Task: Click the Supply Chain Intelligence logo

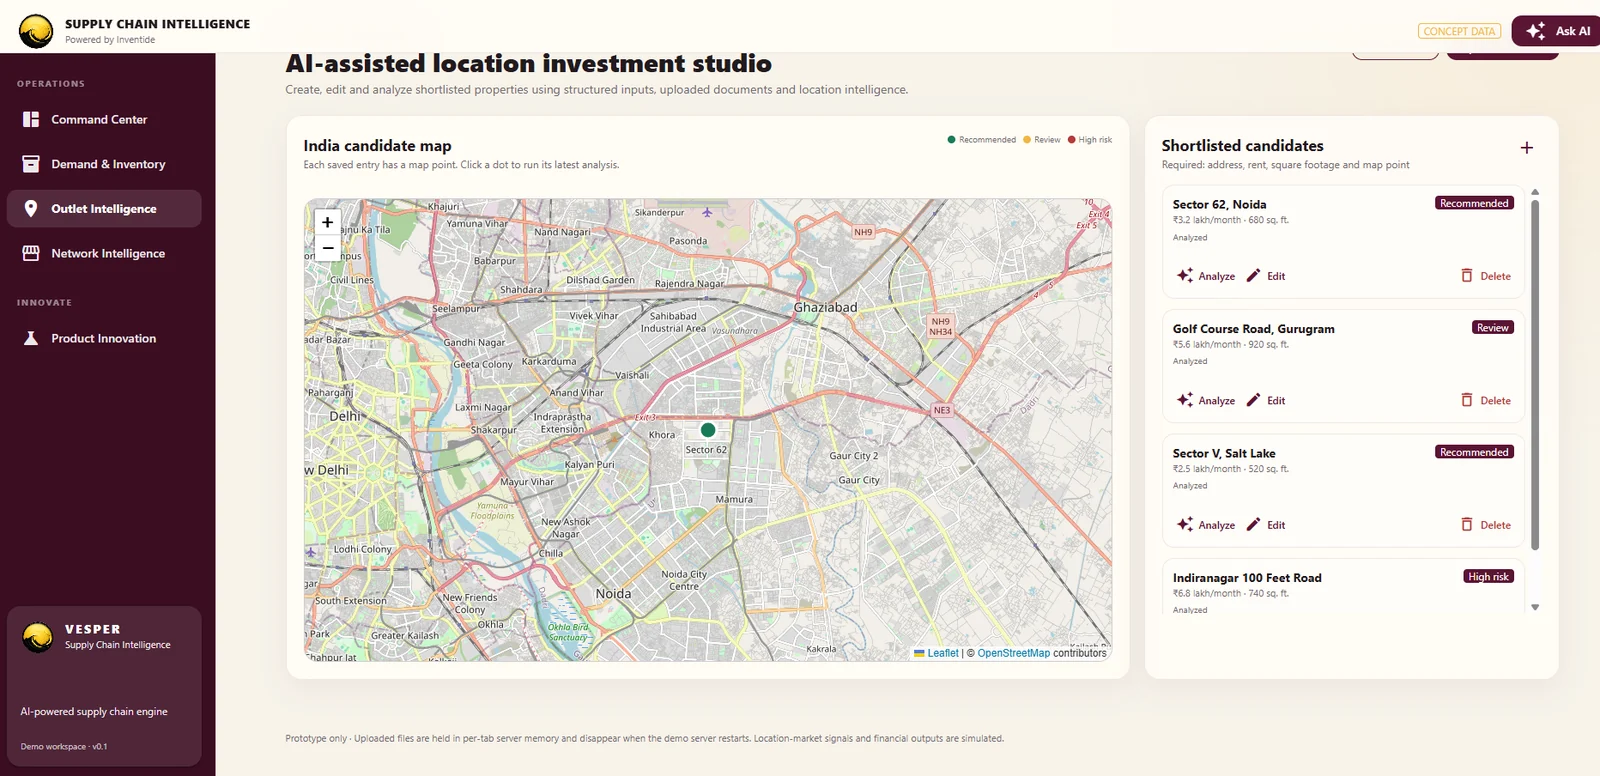Action: (36, 31)
